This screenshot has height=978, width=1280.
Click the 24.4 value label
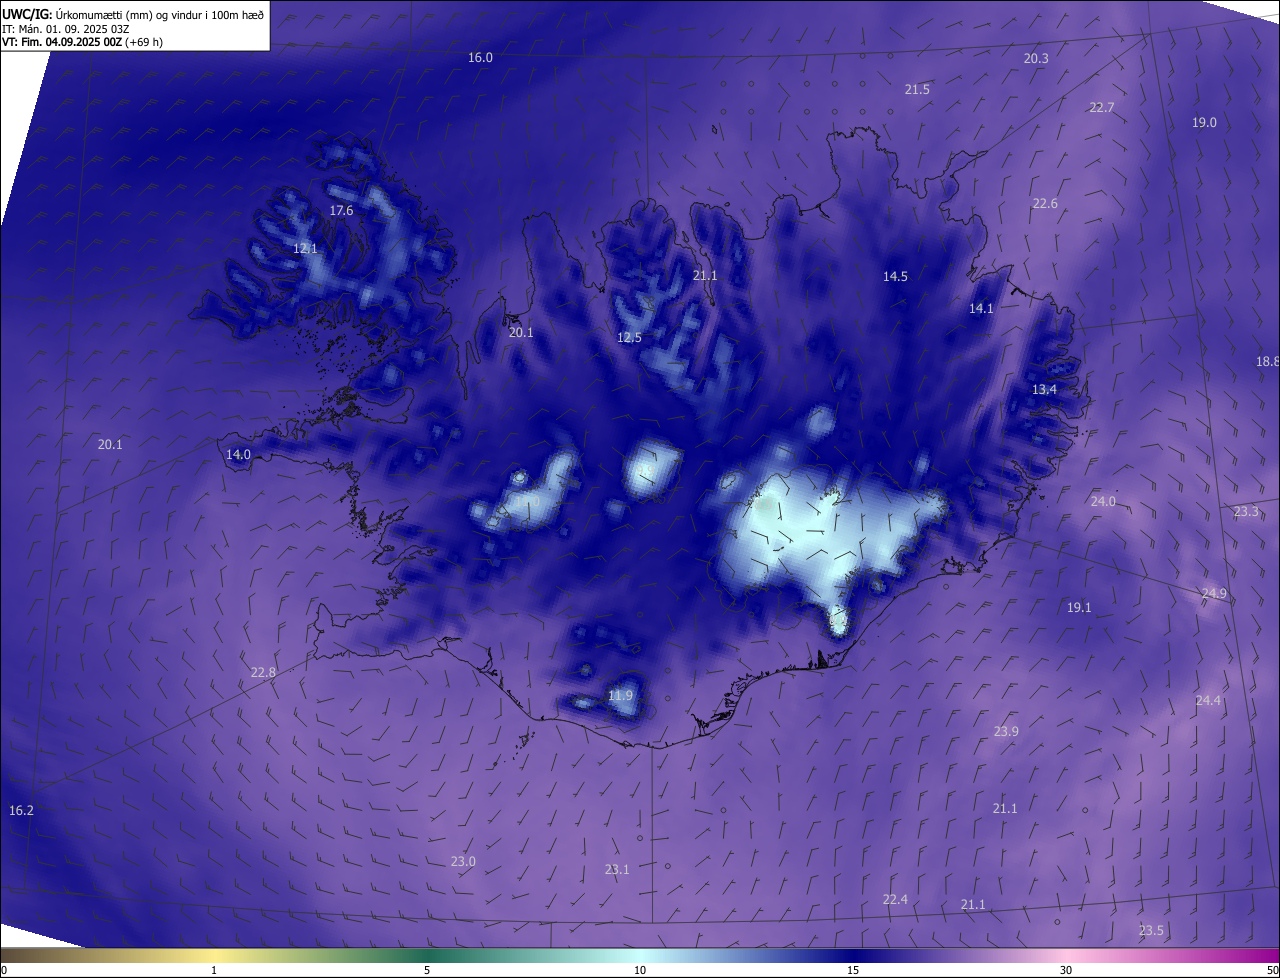[x=1208, y=701]
